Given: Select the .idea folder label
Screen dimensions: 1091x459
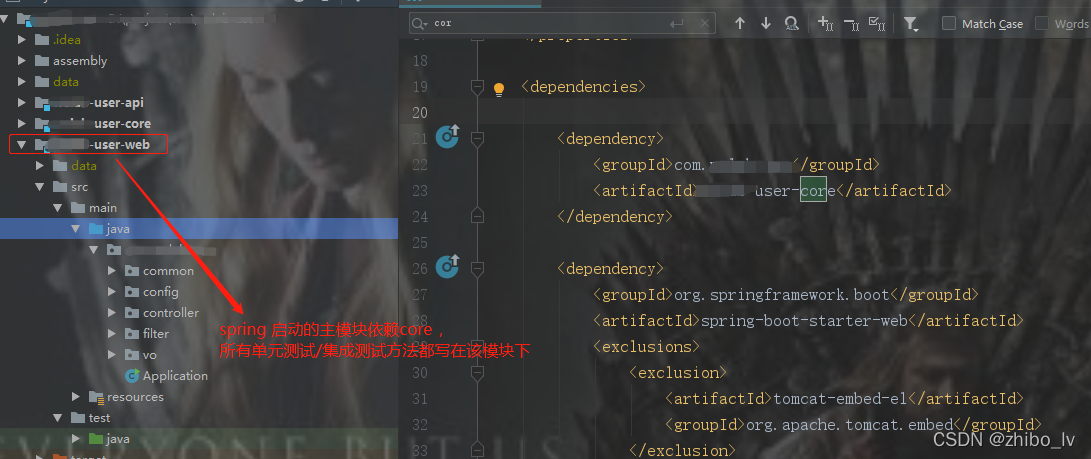Looking at the screenshot, I should pyautogui.click(x=67, y=40).
